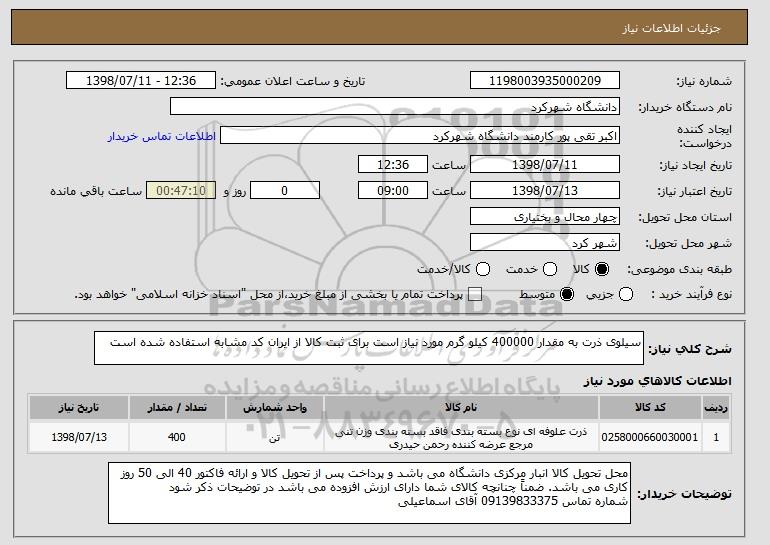Image resolution: width=770 pixels, height=545 pixels.
Task: Click the remaining time countdown 00:47:10
Action: [181, 191]
